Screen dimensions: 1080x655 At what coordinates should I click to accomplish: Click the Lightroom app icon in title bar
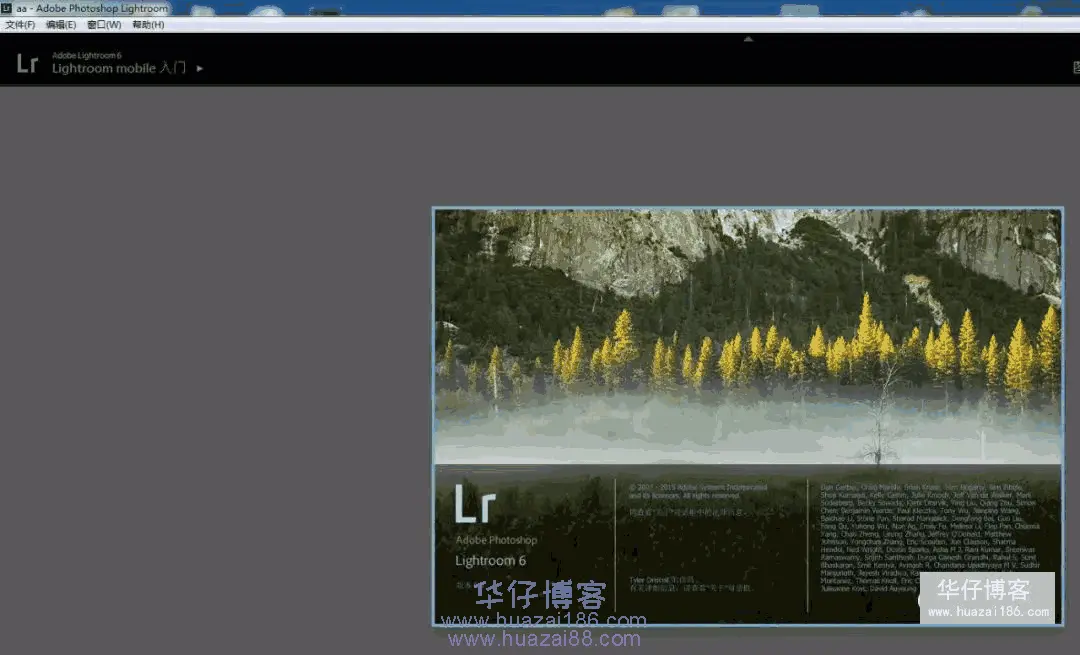click(x=7, y=8)
